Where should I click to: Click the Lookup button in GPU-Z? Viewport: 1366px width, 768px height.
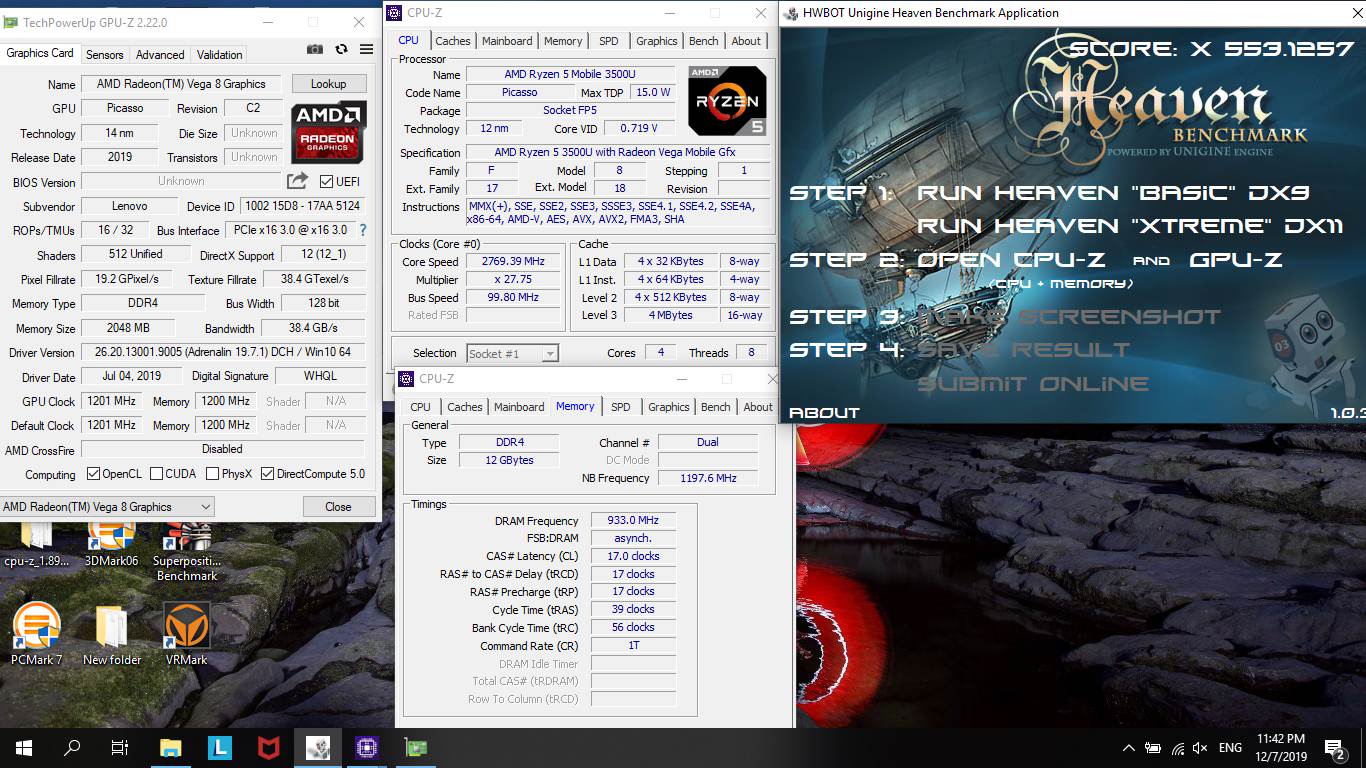point(328,84)
